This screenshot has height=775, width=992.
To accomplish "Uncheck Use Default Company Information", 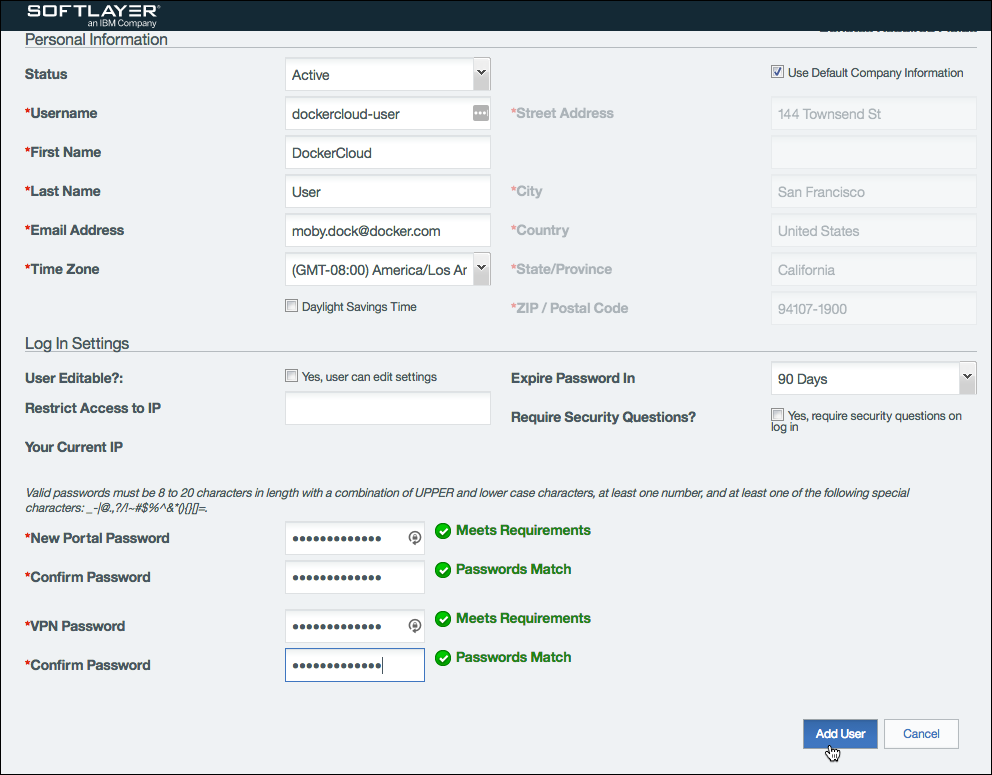I will (x=777, y=72).
